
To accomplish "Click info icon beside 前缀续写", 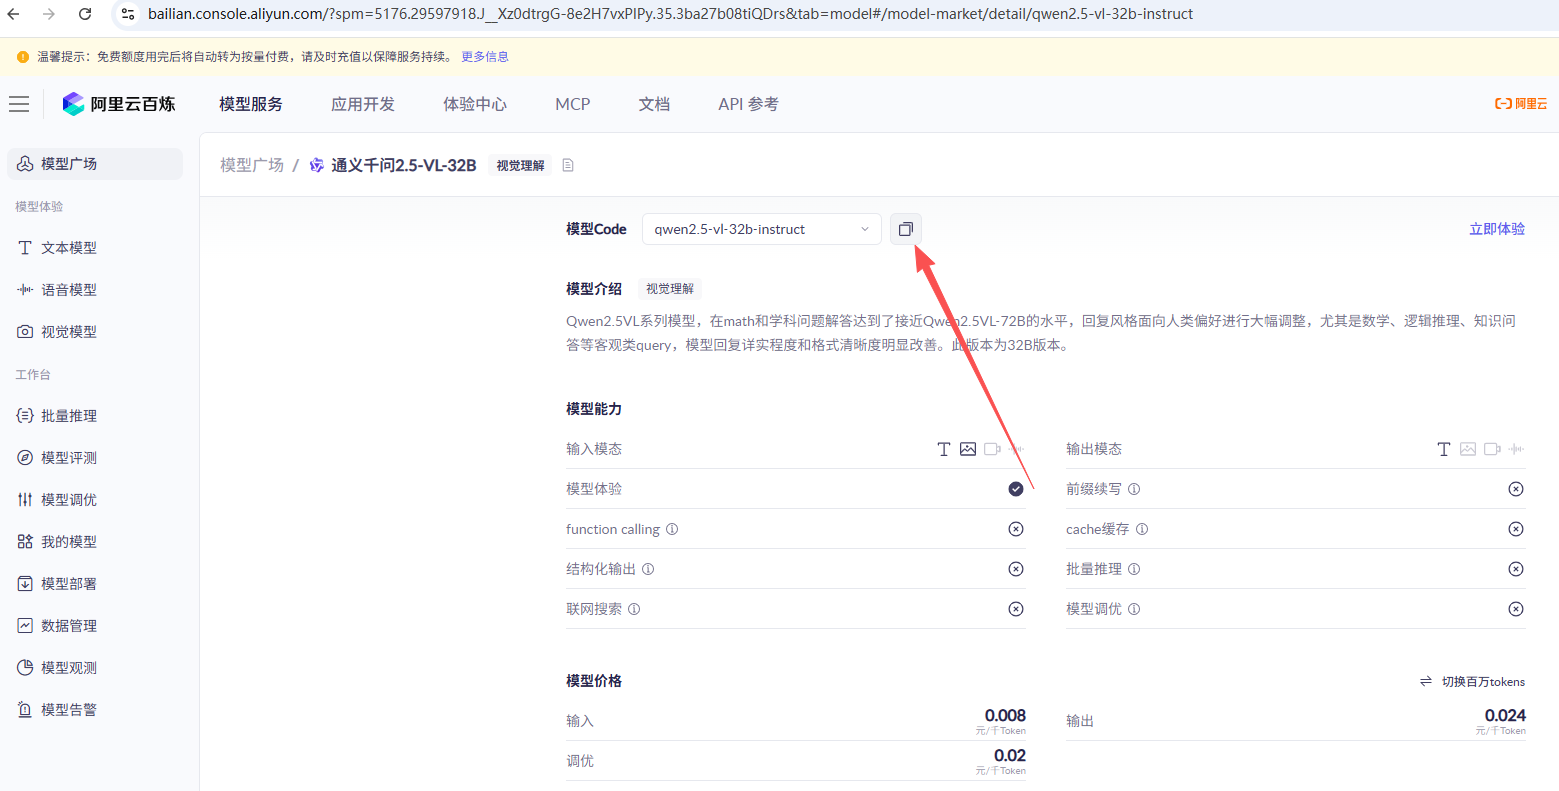I will click(x=1134, y=489).
